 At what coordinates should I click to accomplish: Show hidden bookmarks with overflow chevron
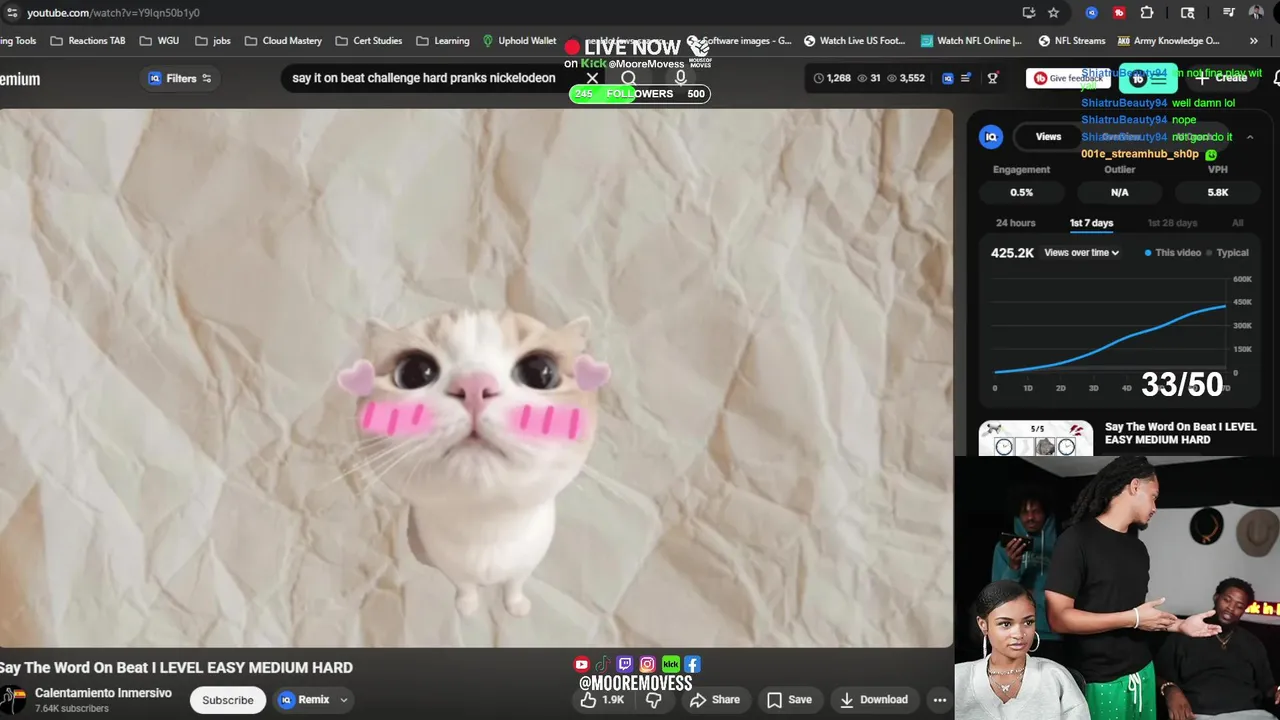pos(1254,41)
